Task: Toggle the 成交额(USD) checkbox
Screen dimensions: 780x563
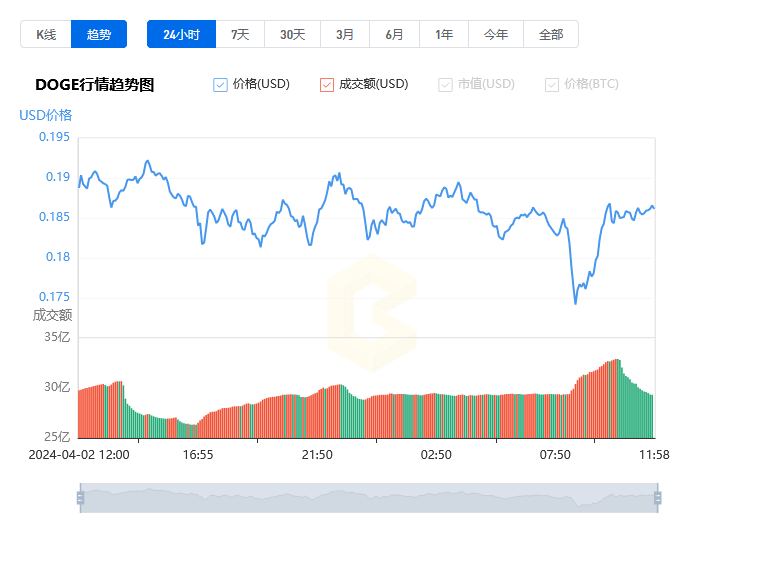Action: [x=327, y=85]
